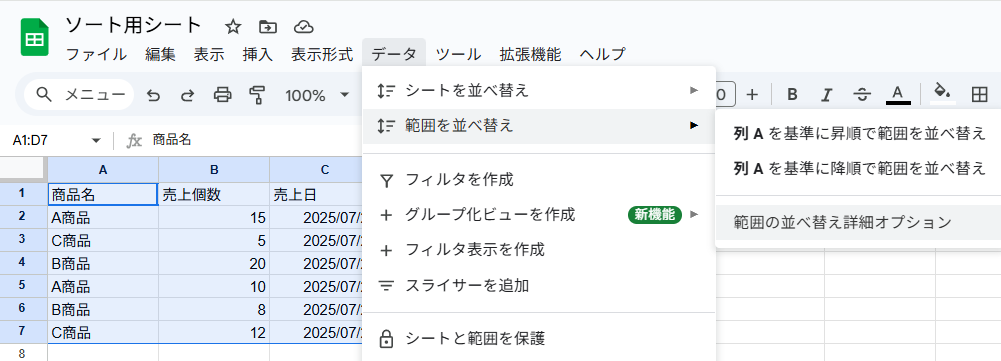Check the cloud save status icon
The image size is (1001, 361).
pos(303,26)
